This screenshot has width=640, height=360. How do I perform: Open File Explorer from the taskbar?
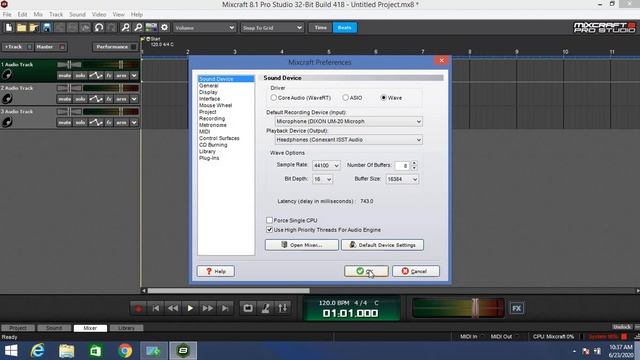click(67, 351)
